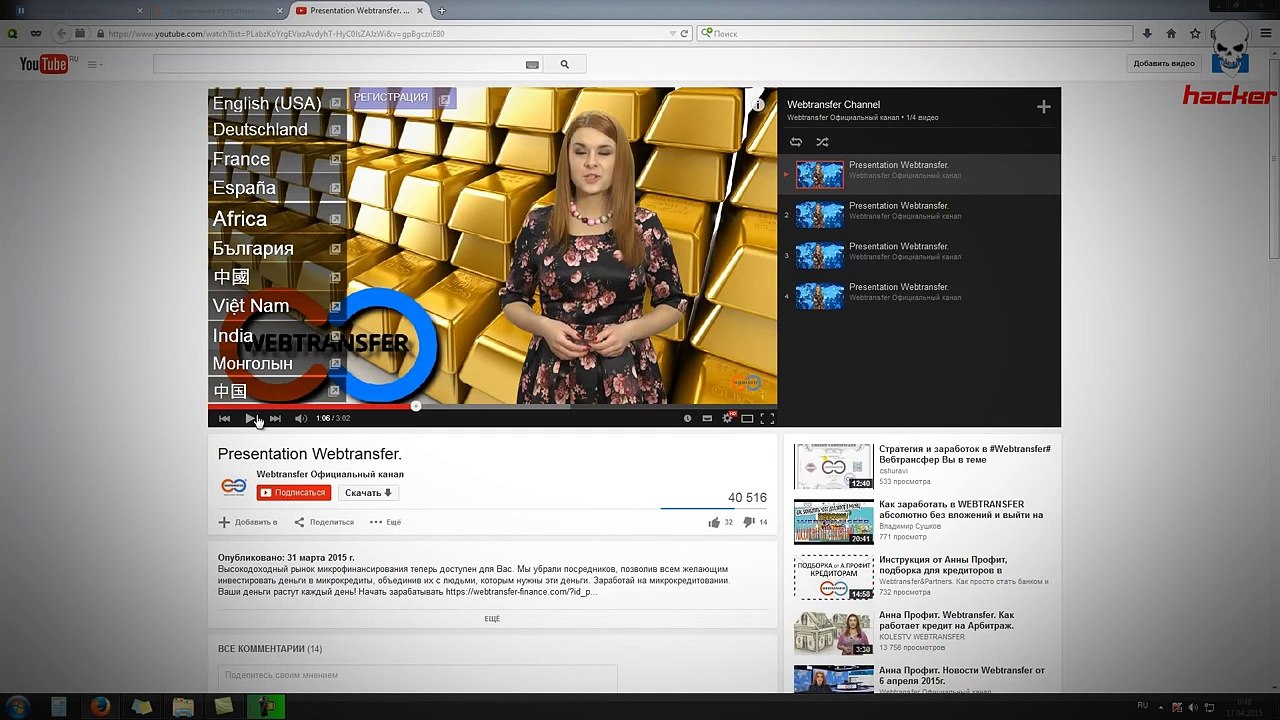Select English (USA) language link in video

[277, 103]
